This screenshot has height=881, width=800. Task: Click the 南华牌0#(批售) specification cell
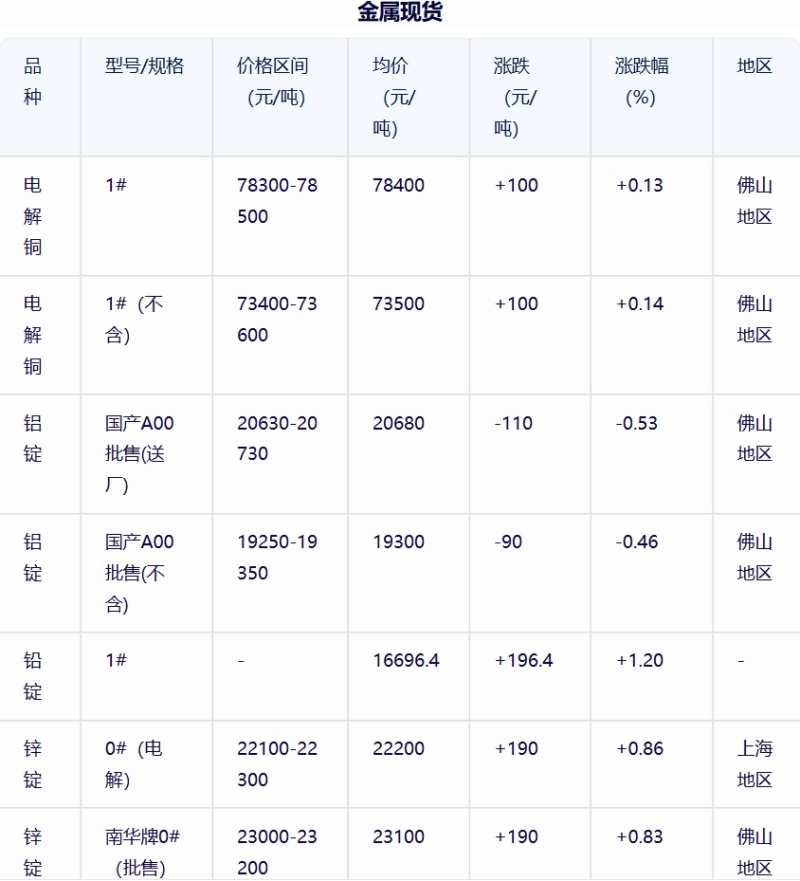(x=142, y=852)
